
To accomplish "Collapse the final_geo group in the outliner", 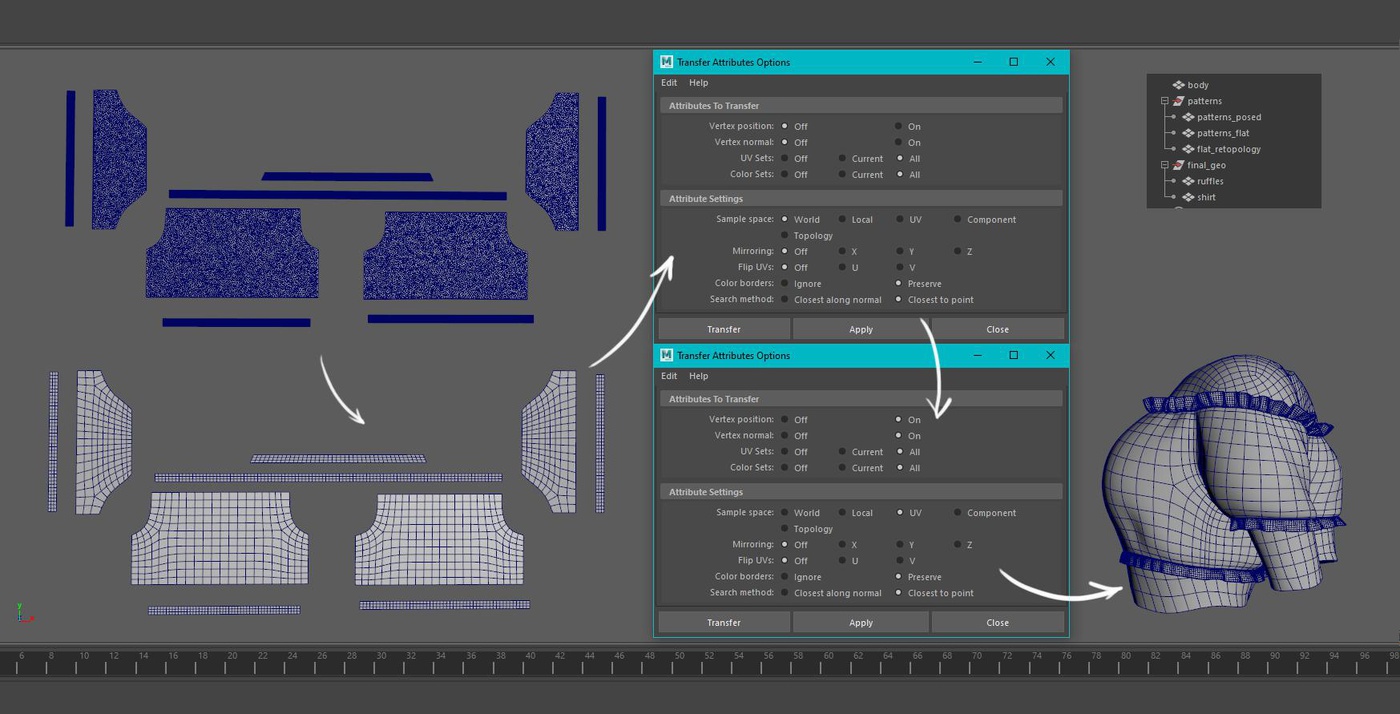I will 1164,165.
